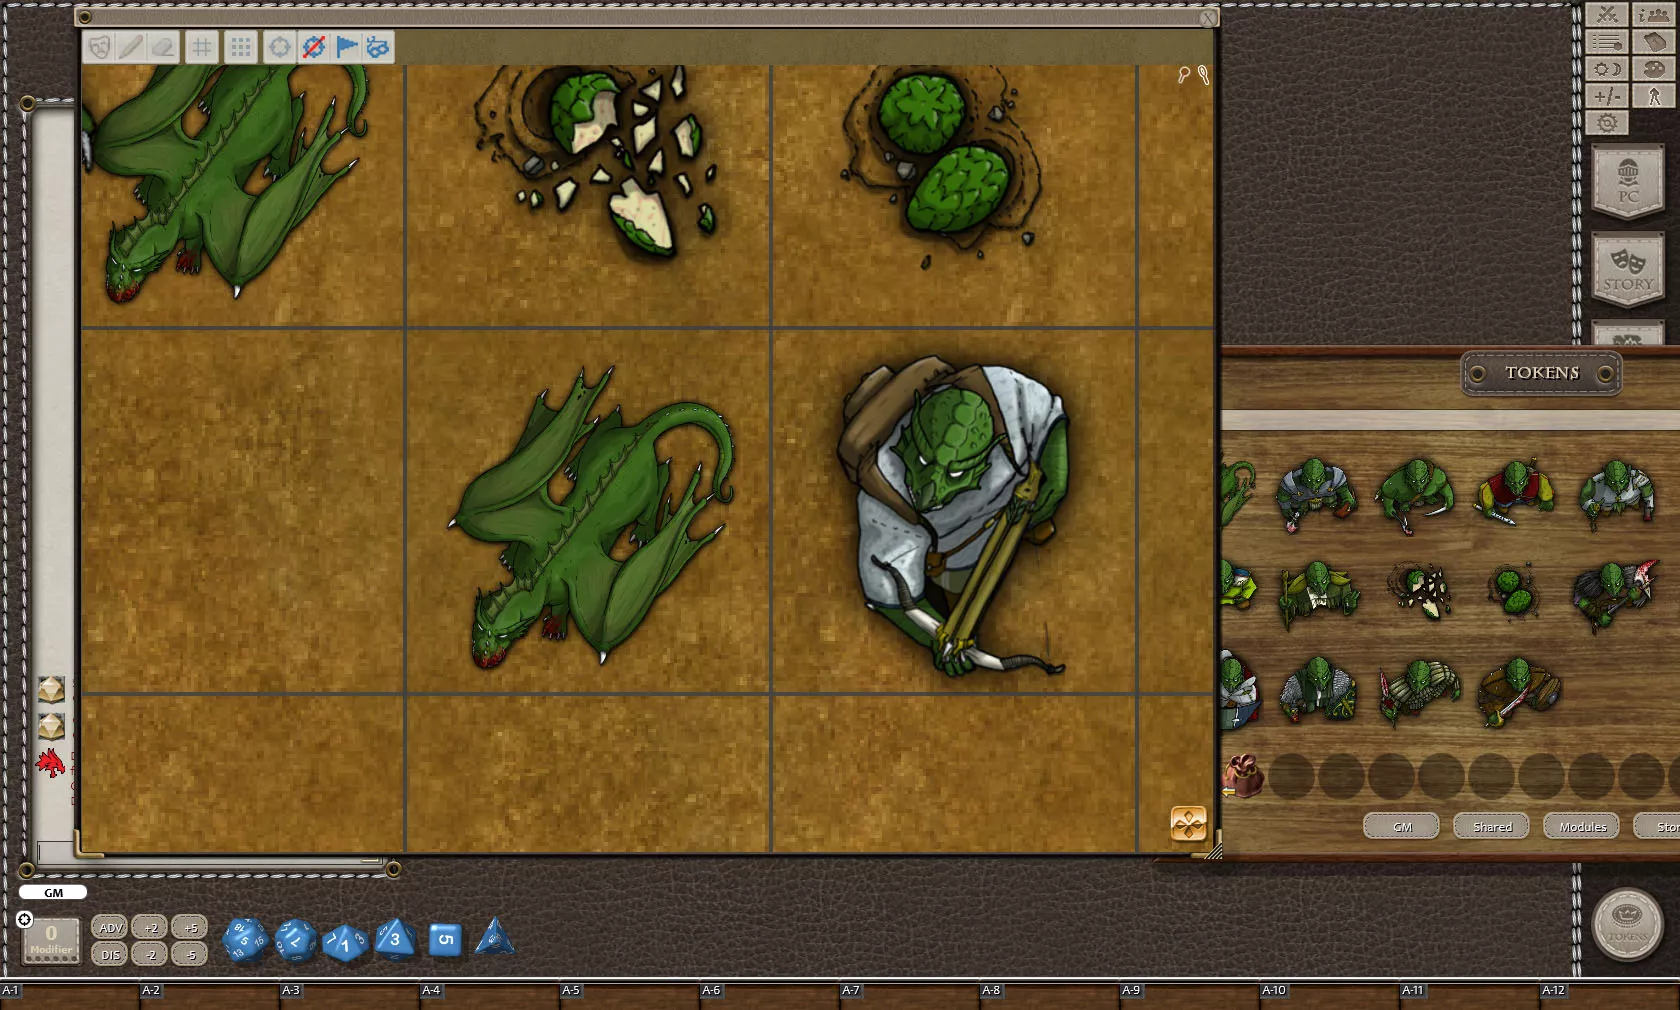Click the blue d20 die

point(244,940)
